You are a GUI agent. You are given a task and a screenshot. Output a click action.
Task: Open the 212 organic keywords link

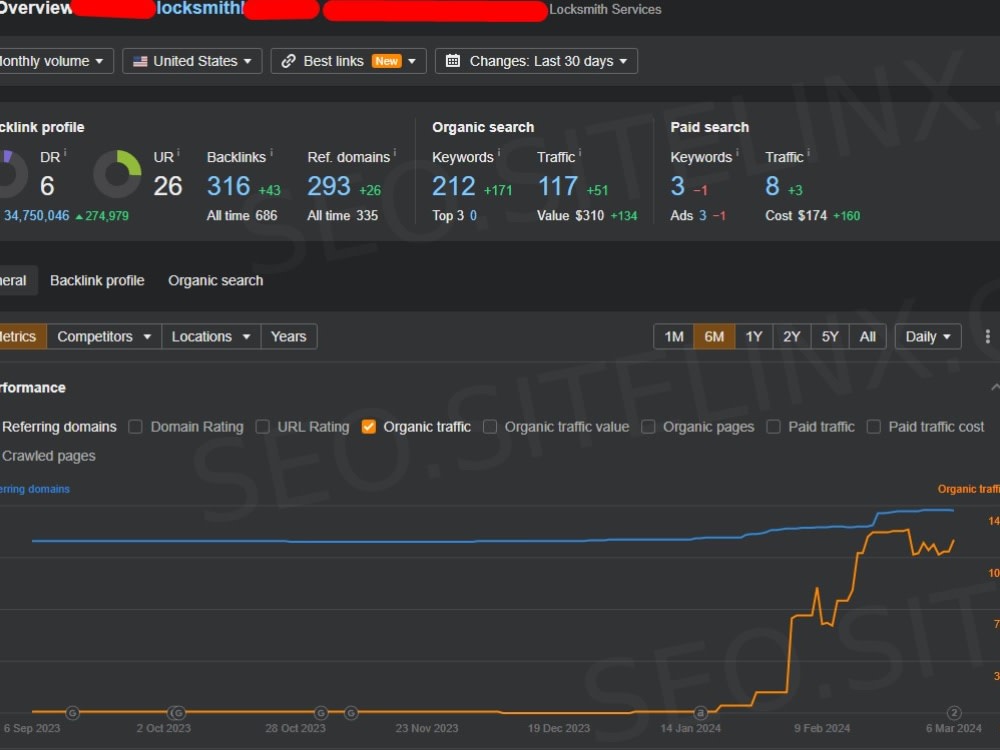pyautogui.click(x=453, y=186)
